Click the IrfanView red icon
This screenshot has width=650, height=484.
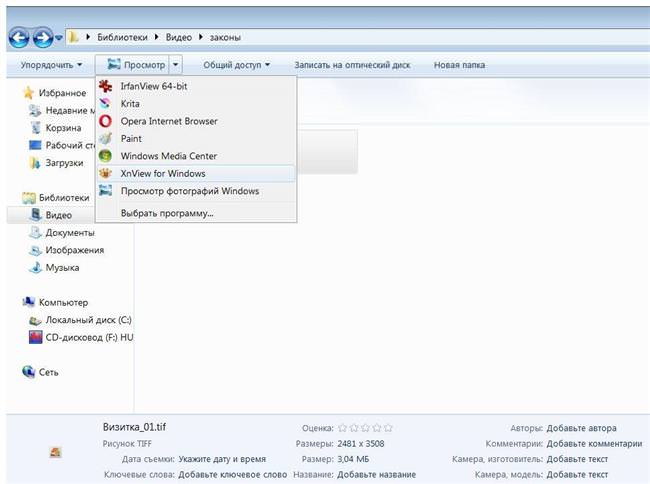coord(105,86)
